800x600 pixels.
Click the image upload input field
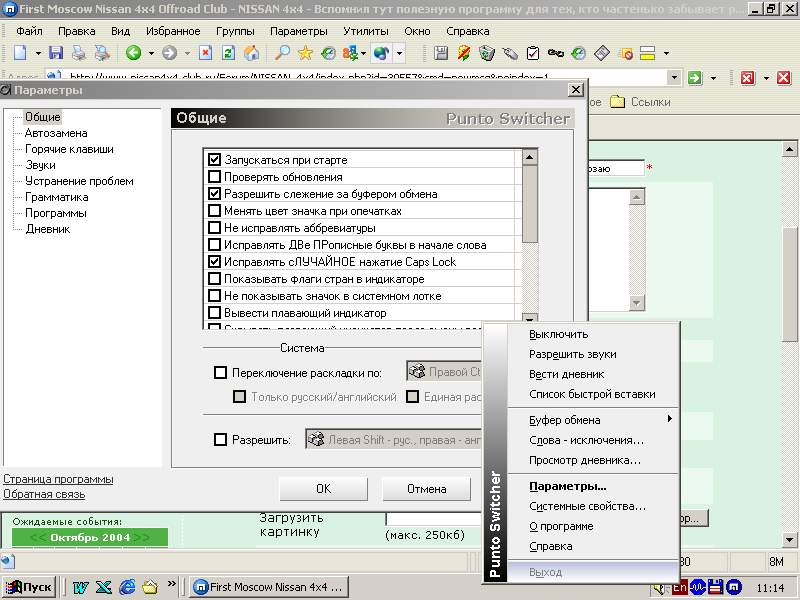point(434,519)
